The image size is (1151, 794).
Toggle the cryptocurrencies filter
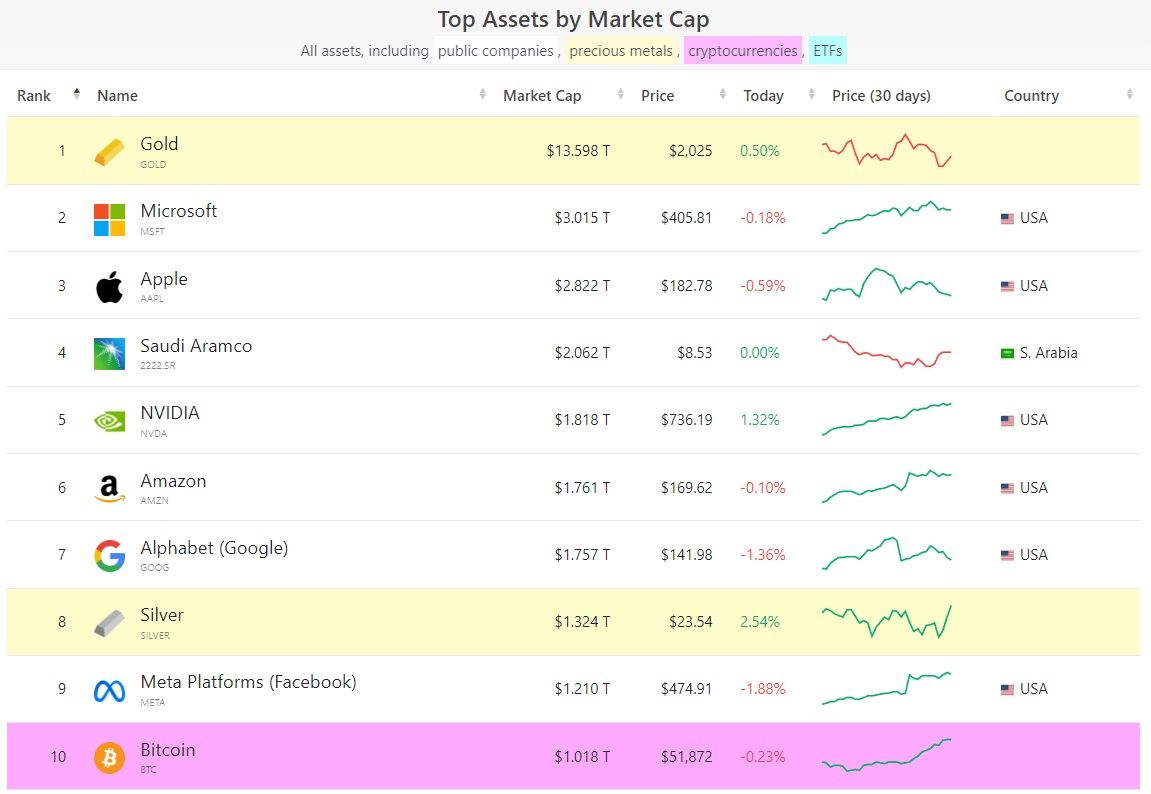(x=743, y=50)
